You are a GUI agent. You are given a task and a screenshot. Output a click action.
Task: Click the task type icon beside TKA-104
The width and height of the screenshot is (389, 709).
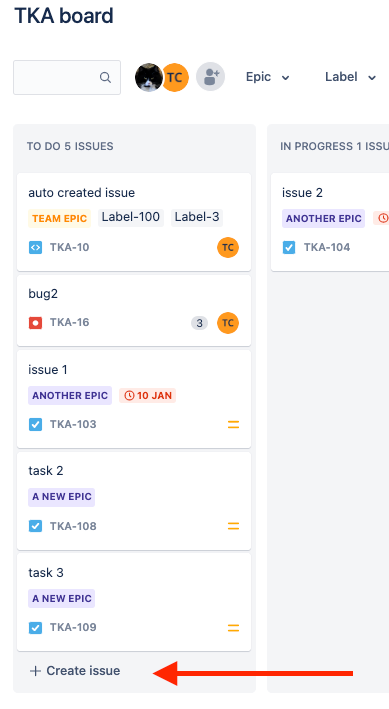(289, 247)
